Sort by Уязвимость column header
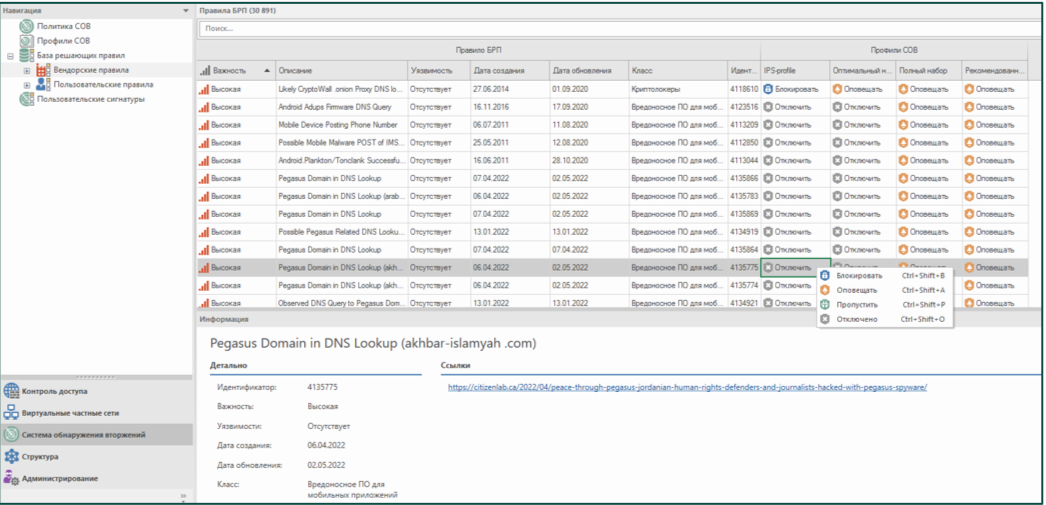Screen dimensions: 1046x505 tap(439, 70)
